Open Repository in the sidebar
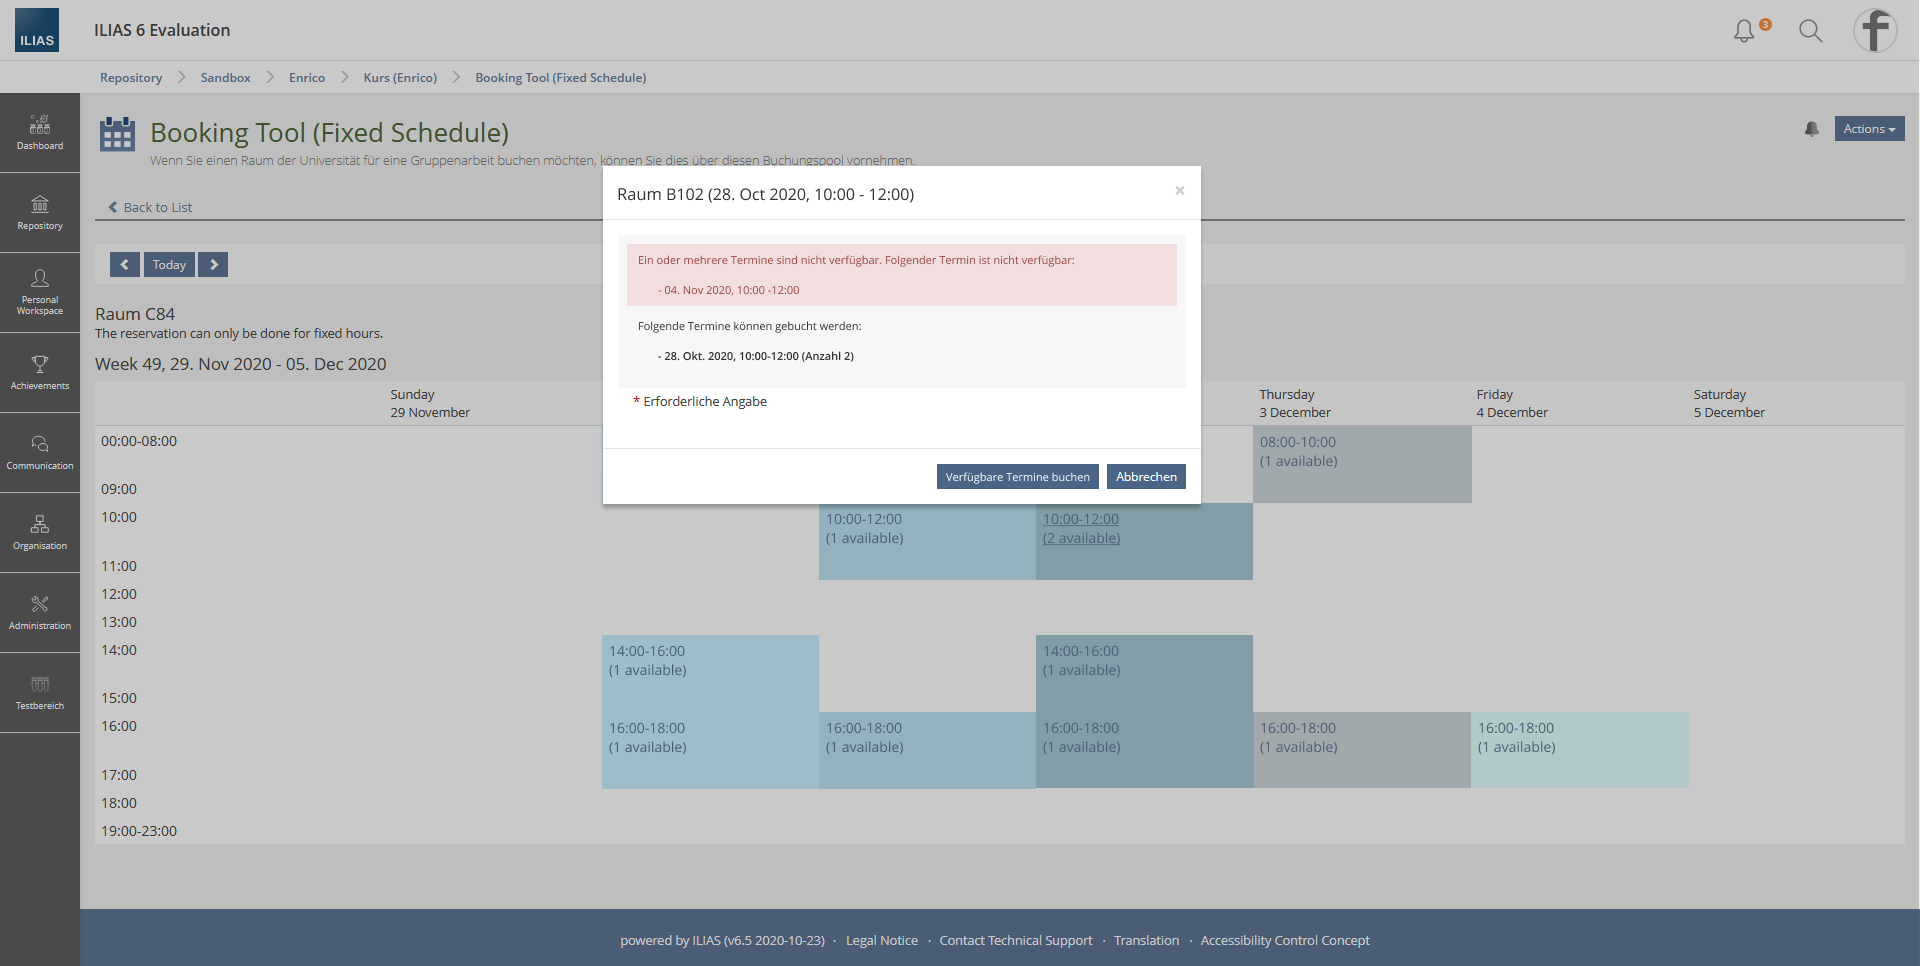 pyautogui.click(x=40, y=213)
